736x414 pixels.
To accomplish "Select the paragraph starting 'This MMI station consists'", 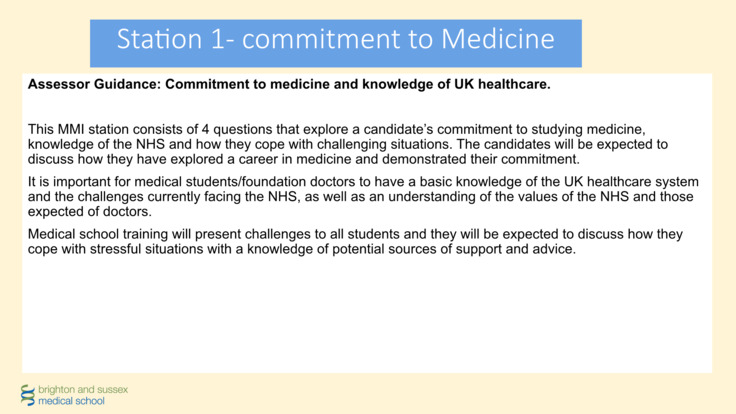I will click(x=350, y=143).
